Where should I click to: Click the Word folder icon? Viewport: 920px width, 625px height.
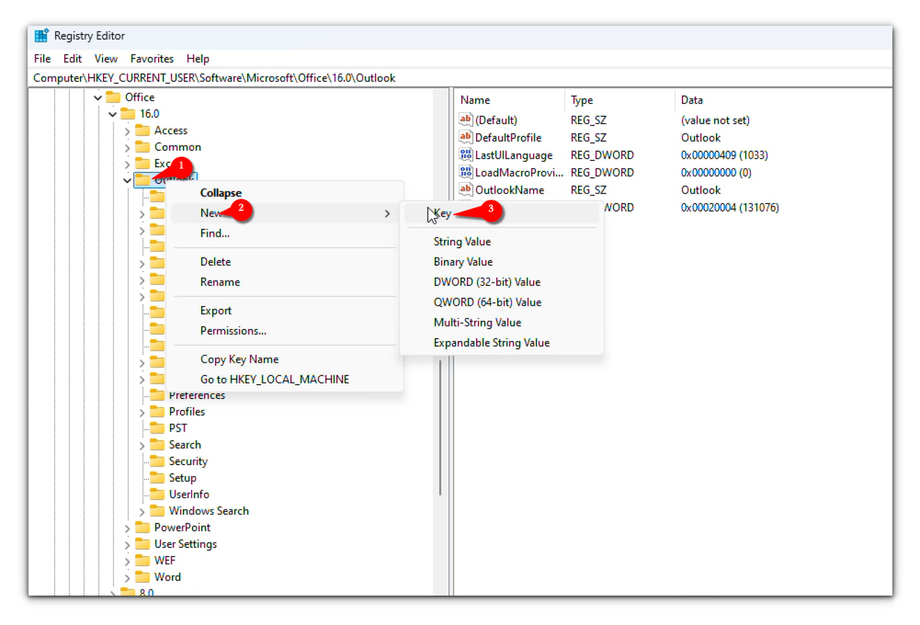point(143,576)
